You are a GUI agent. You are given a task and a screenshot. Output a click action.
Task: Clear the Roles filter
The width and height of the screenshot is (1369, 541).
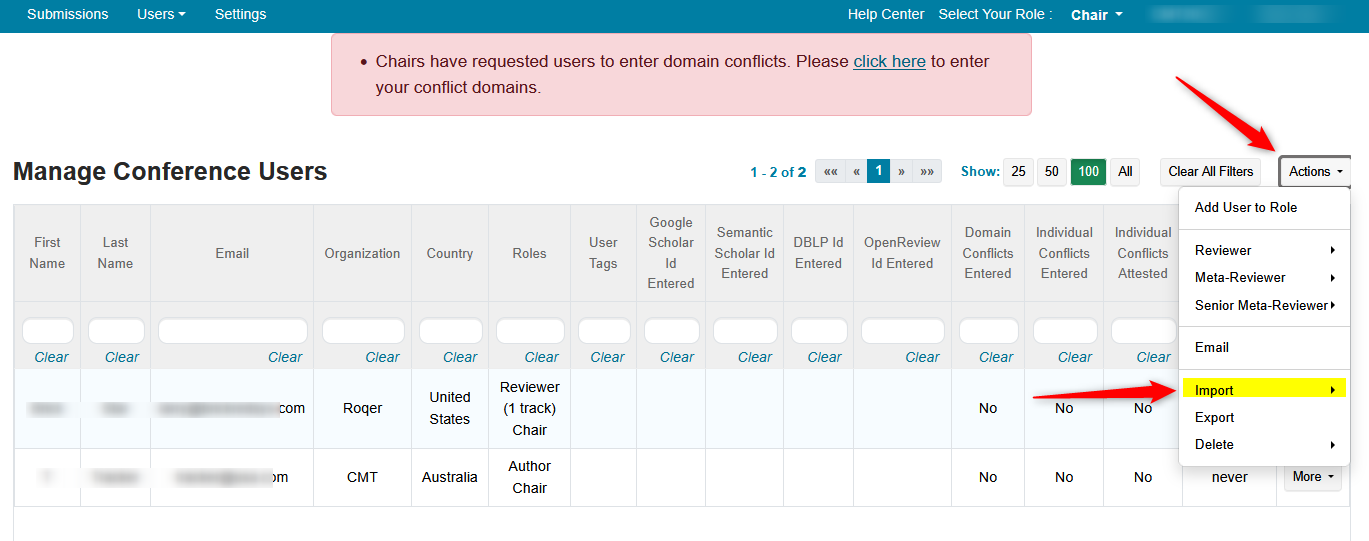542,357
